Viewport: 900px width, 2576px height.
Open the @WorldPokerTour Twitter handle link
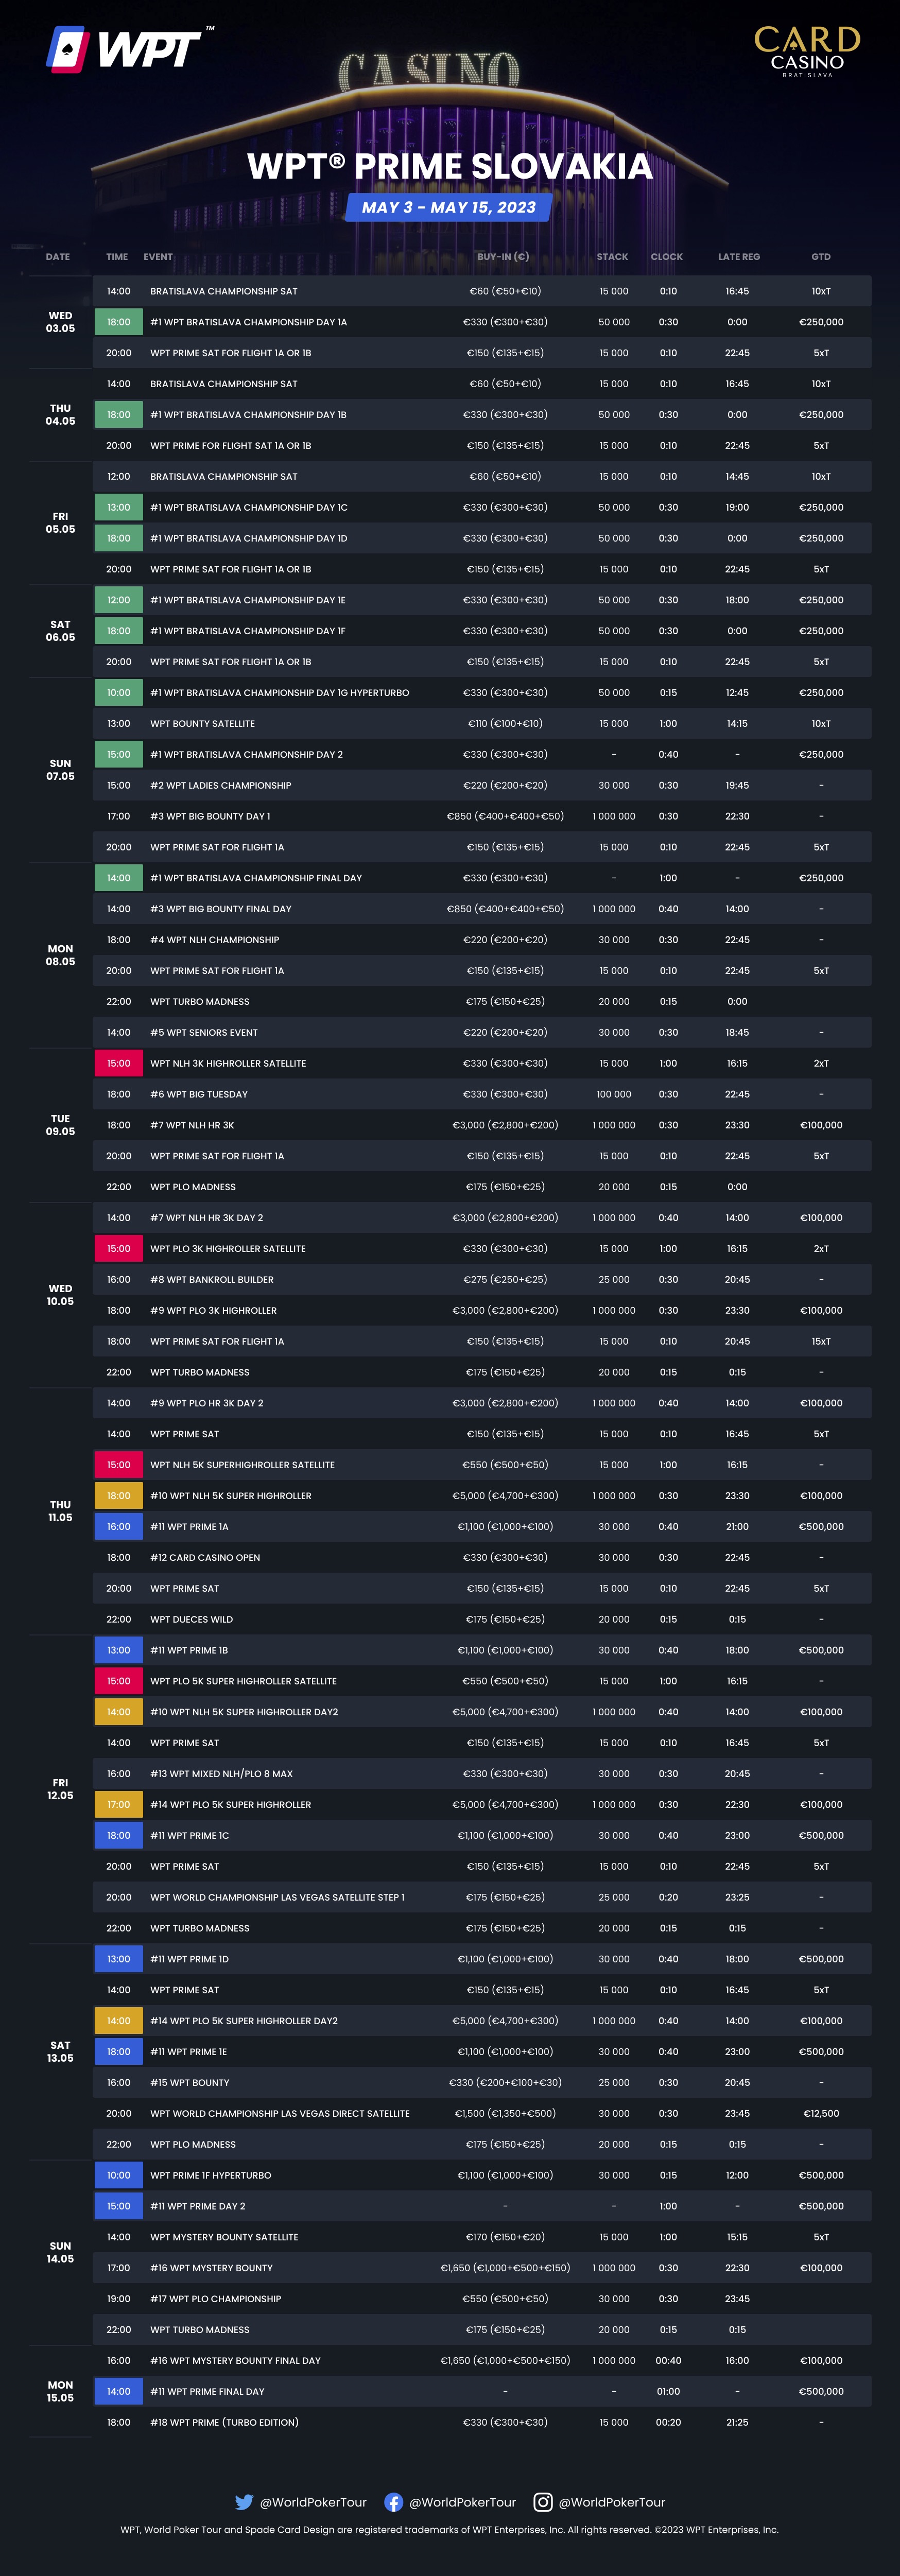tap(313, 2502)
